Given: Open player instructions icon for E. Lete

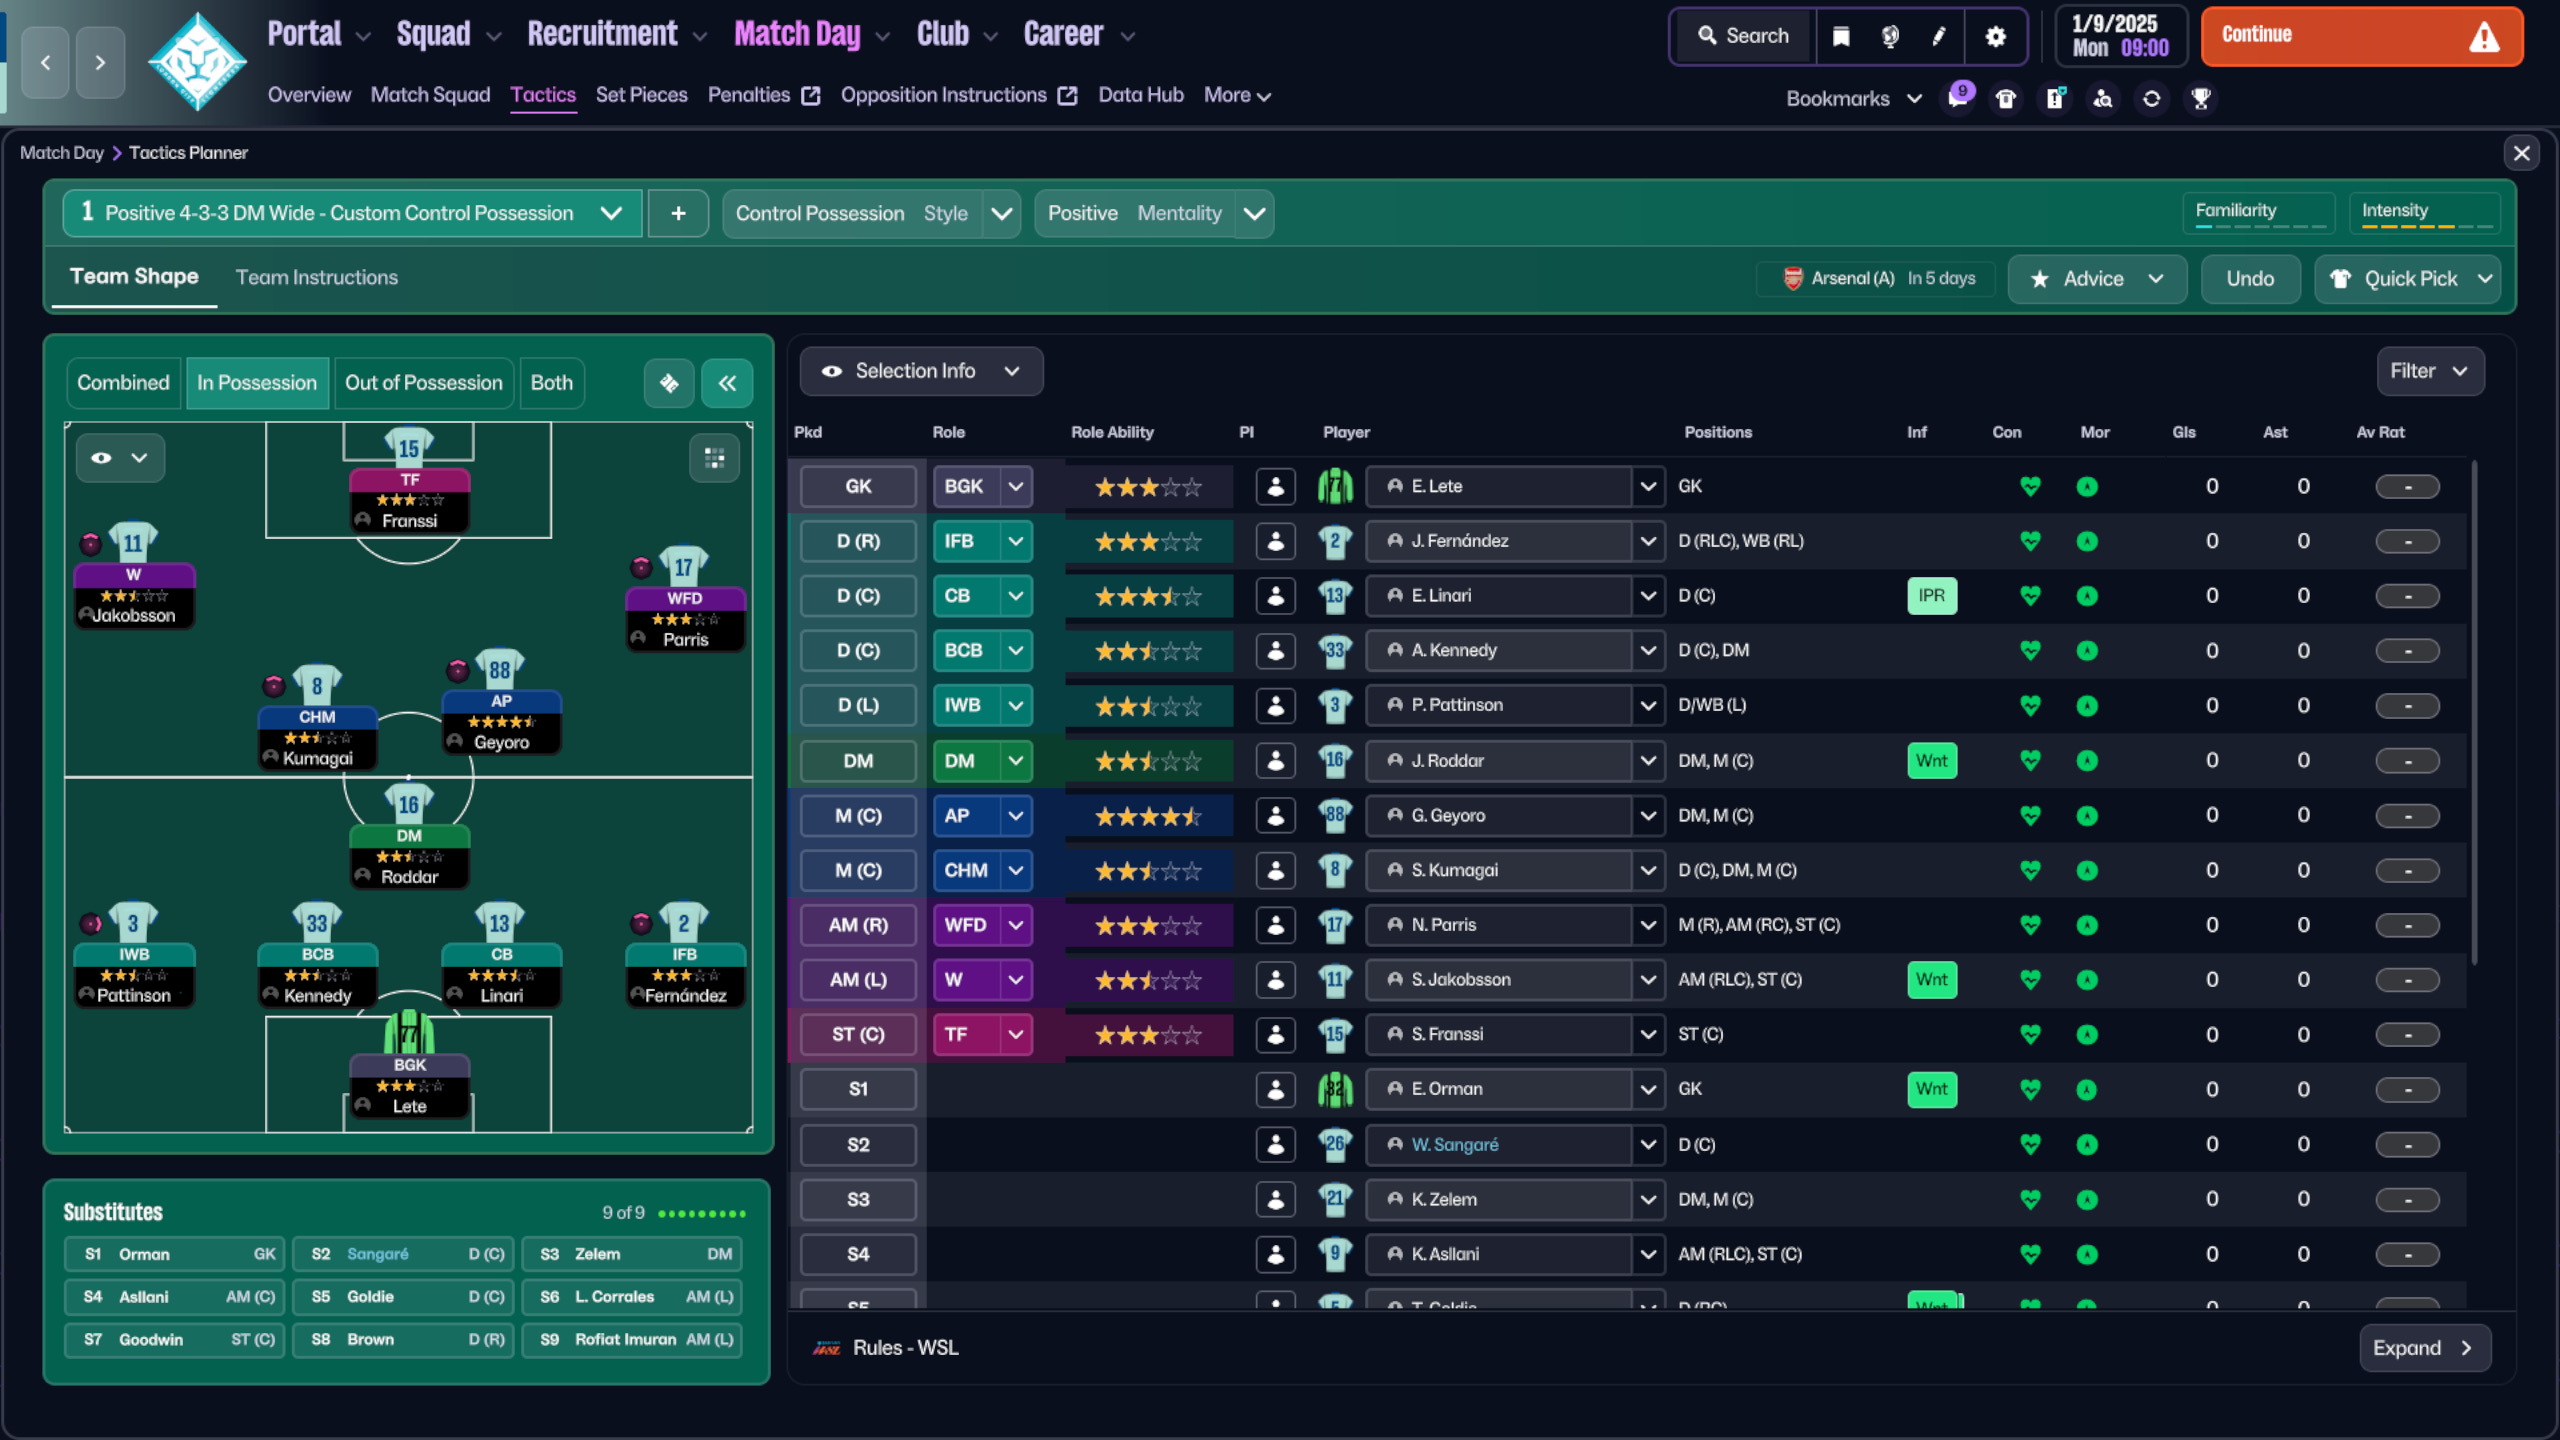Looking at the screenshot, I should pos(1275,487).
